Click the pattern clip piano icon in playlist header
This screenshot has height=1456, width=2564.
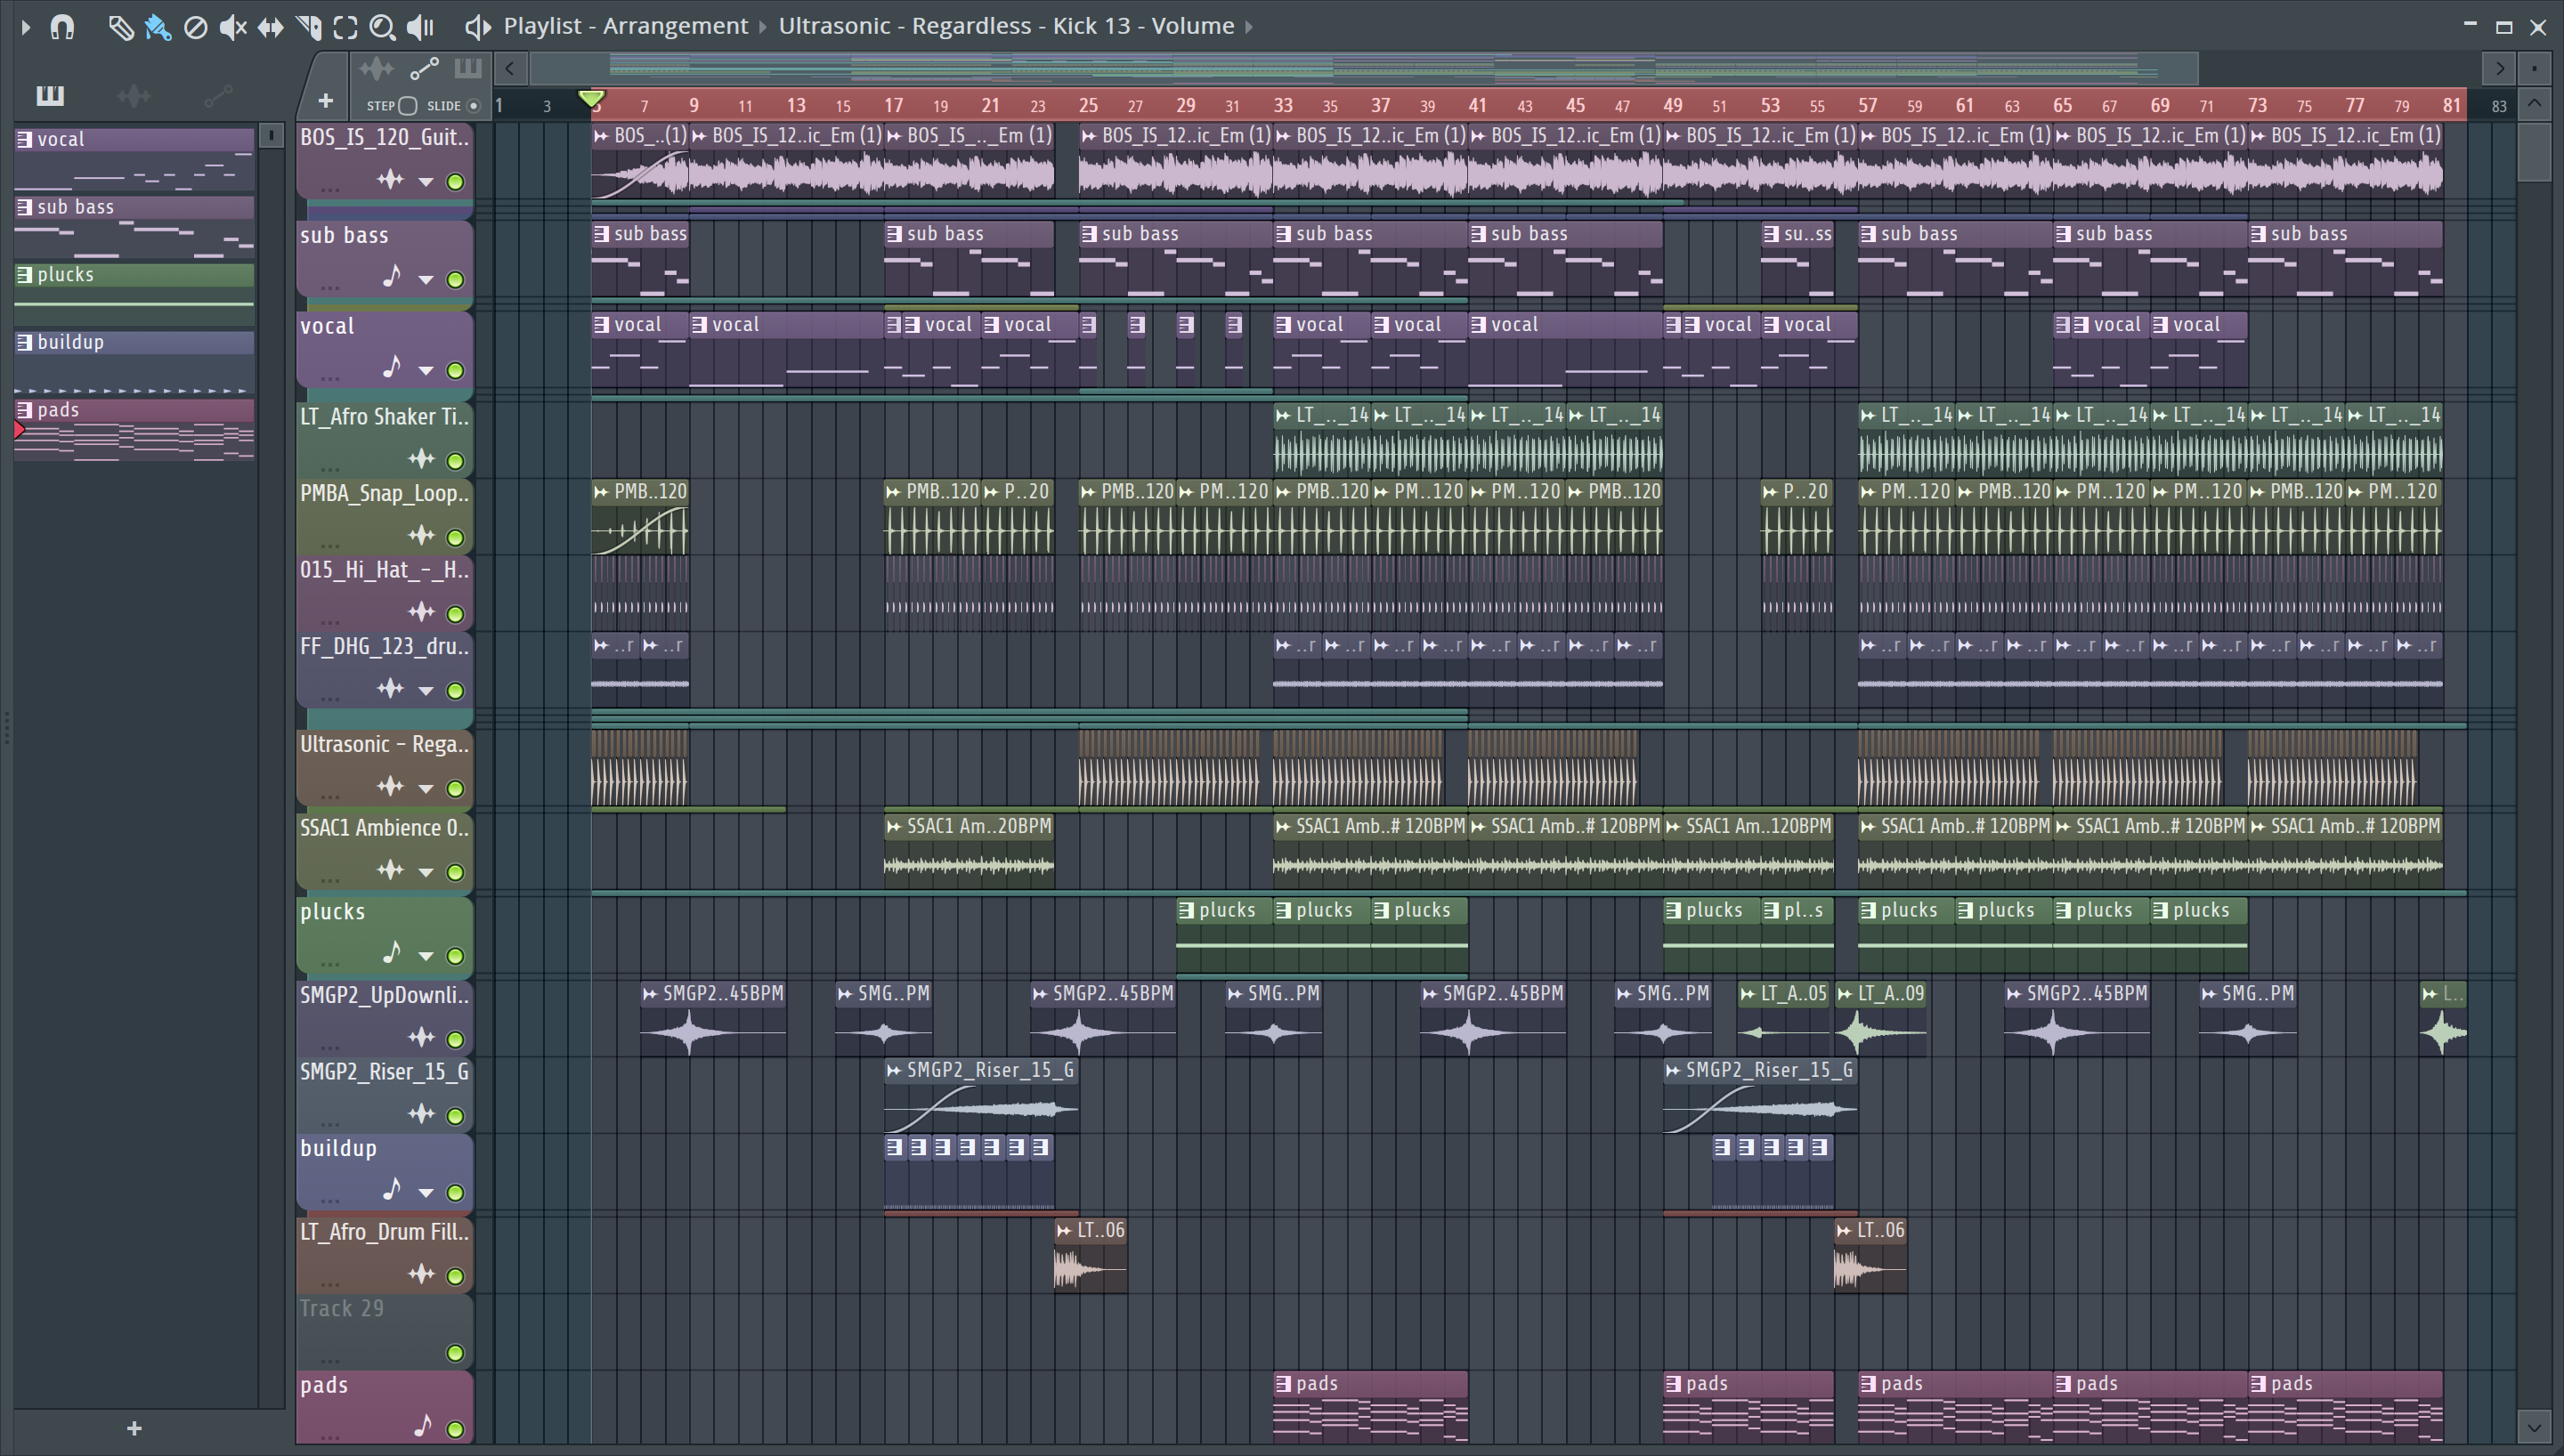[467, 69]
